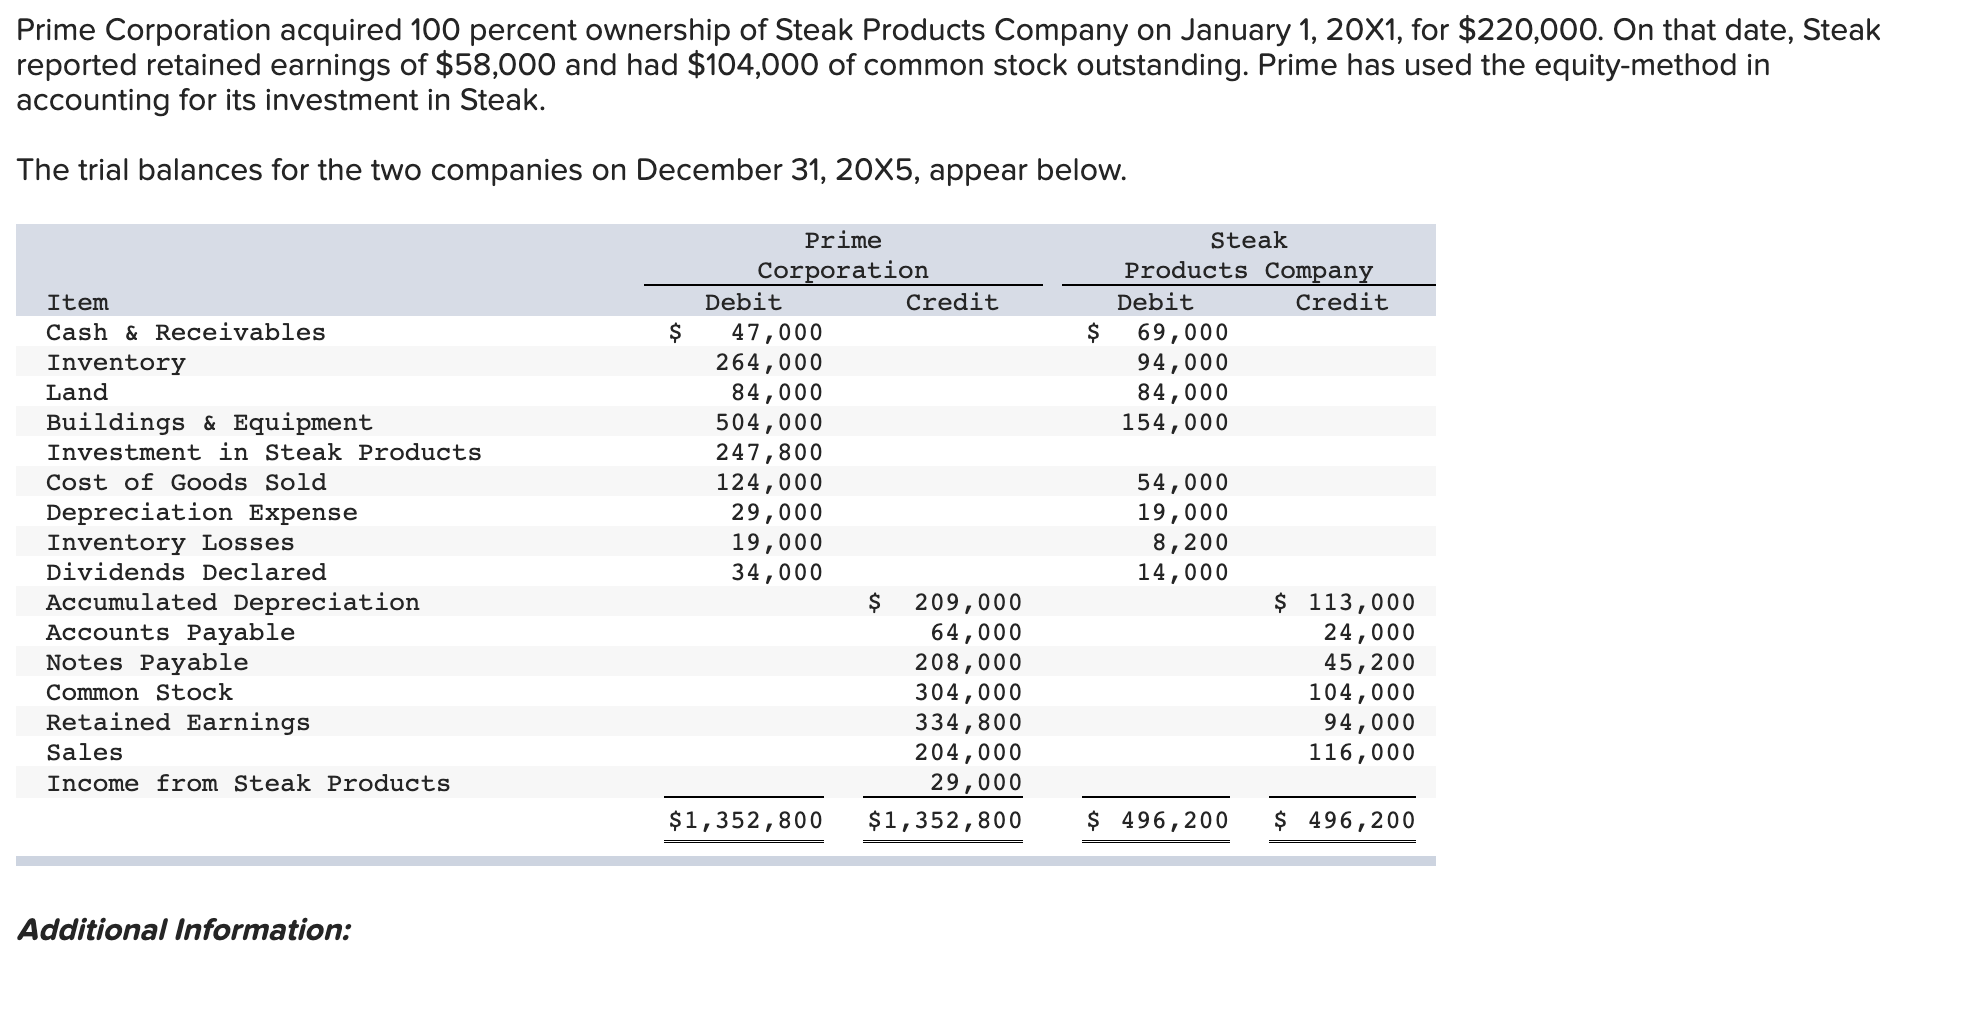Click the 'Land' row label
Viewport: 1968px width, 1018px height.
77,392
